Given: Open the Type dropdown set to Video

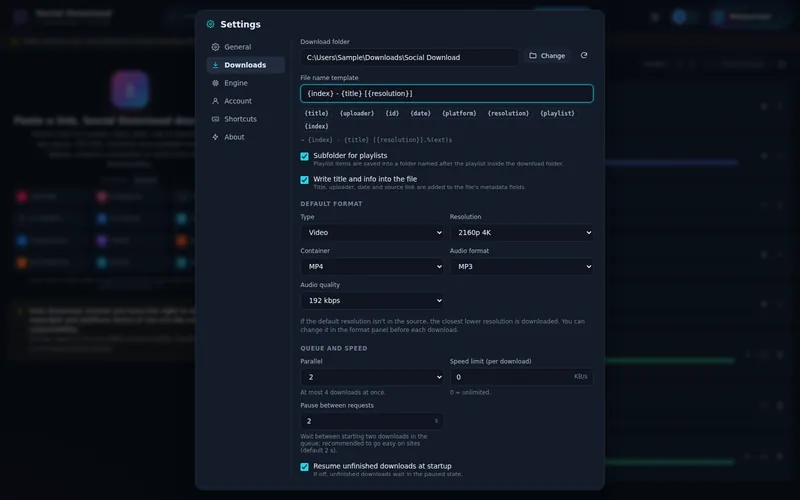Looking at the screenshot, I should pyautogui.click(x=372, y=233).
